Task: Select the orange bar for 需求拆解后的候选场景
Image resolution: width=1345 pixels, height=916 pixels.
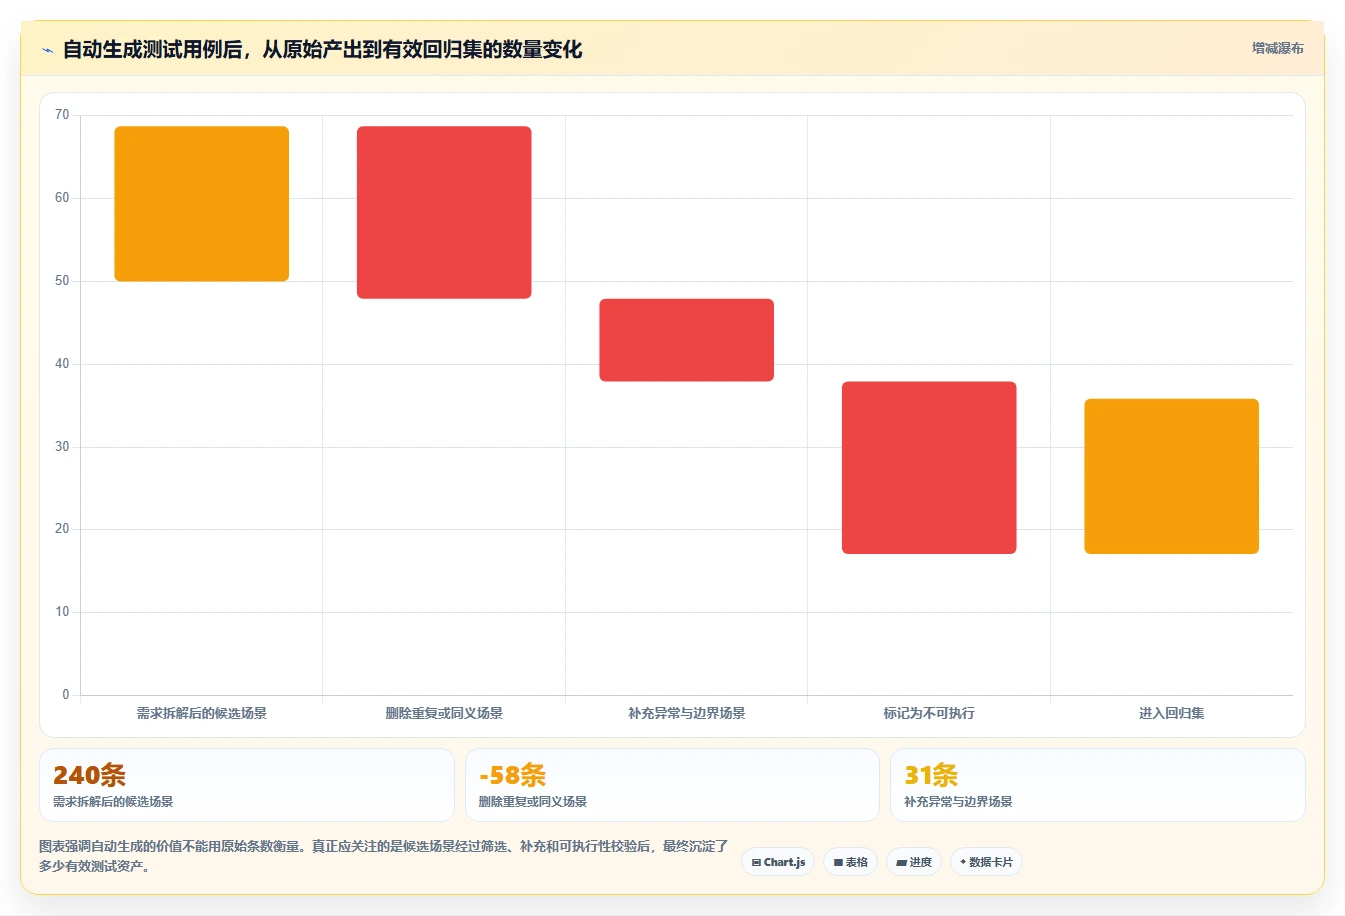Action: coord(202,204)
